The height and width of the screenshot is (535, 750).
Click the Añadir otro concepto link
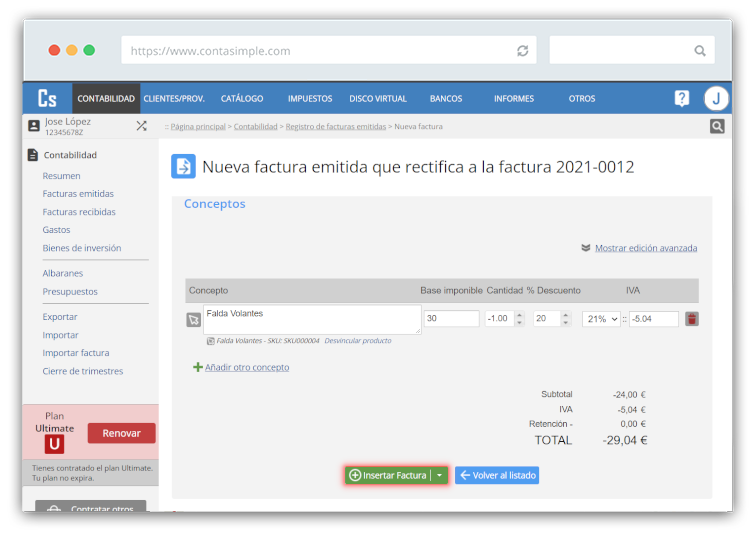pyautogui.click(x=247, y=367)
